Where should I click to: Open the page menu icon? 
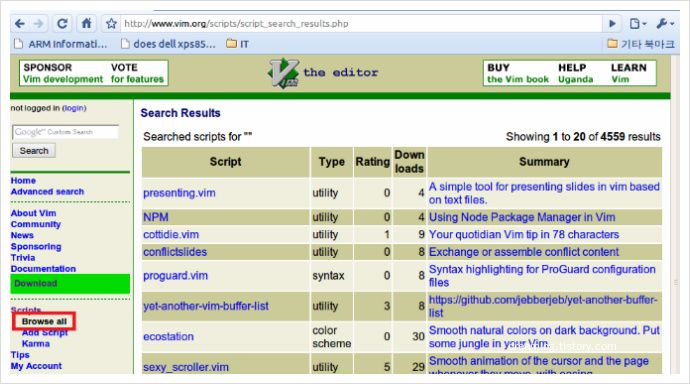tap(637, 23)
